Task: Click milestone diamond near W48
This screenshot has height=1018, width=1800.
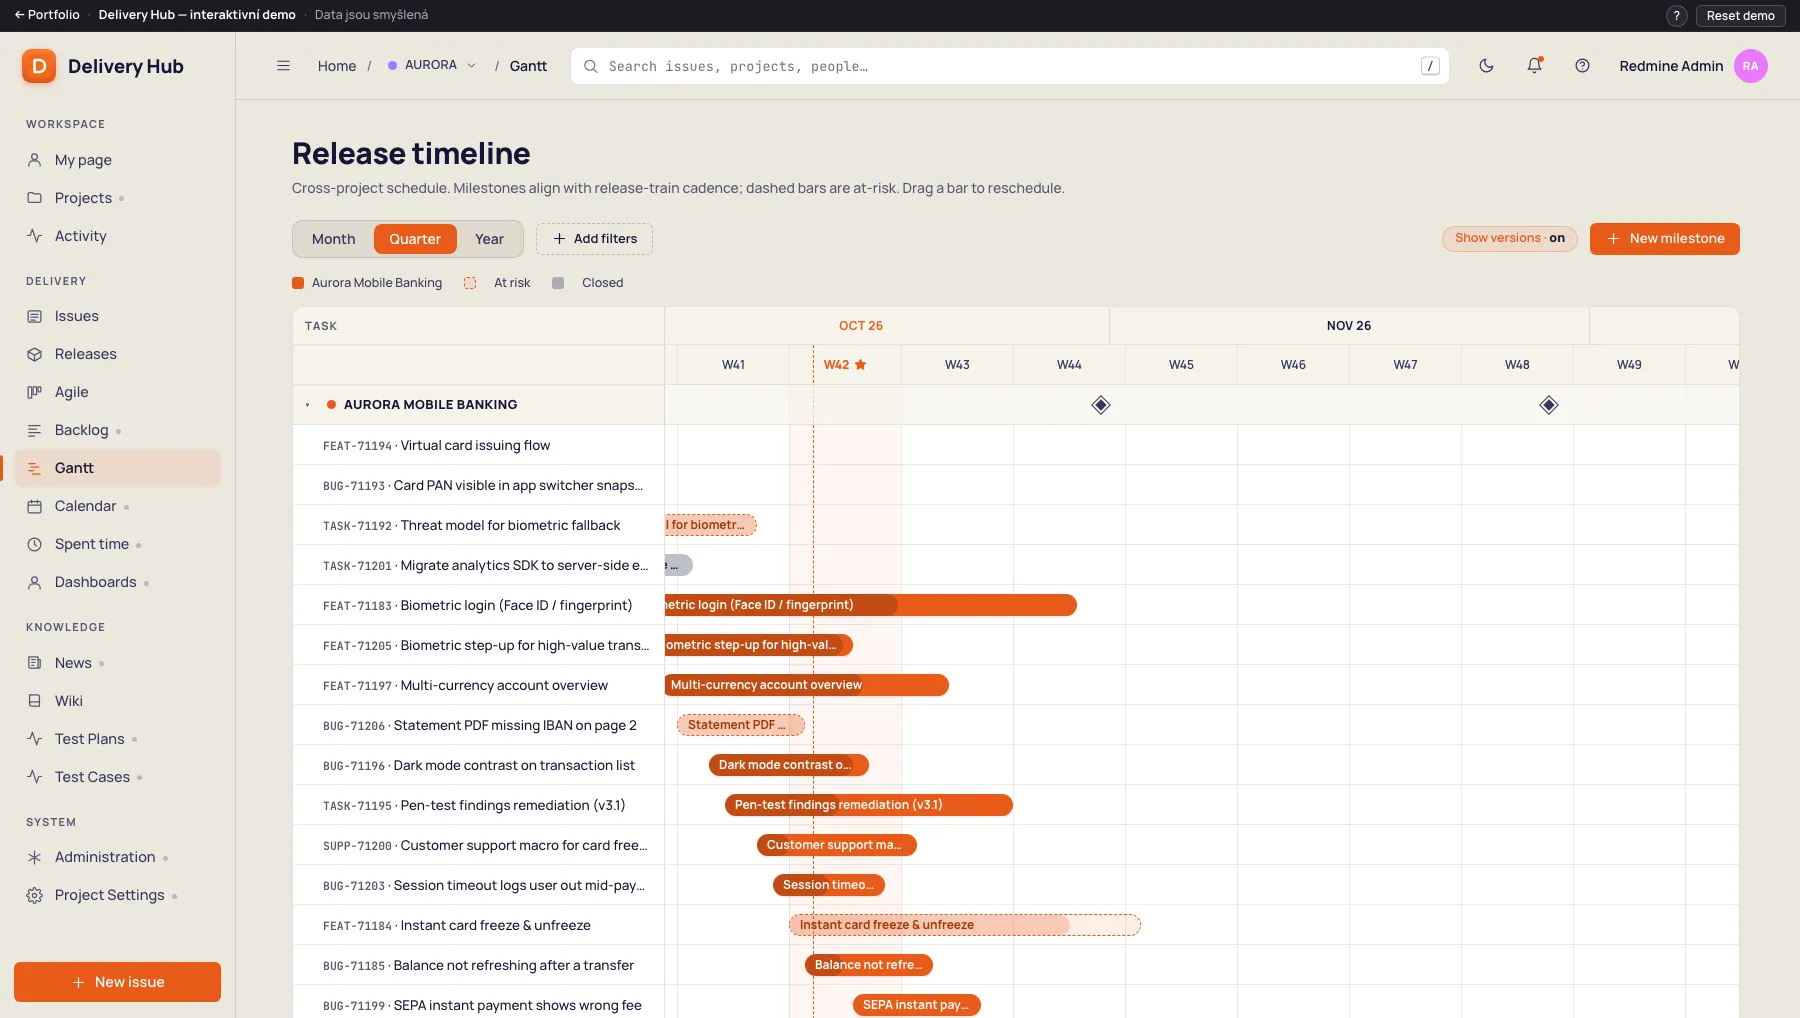Action: coord(1549,405)
